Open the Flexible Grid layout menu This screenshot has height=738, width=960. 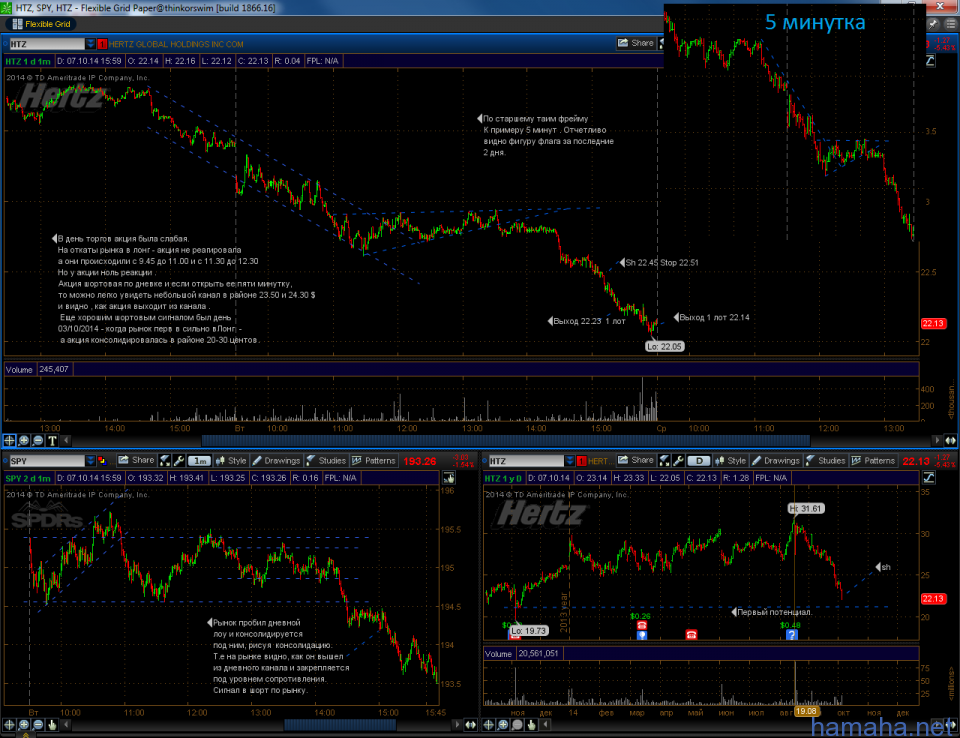coord(42,24)
